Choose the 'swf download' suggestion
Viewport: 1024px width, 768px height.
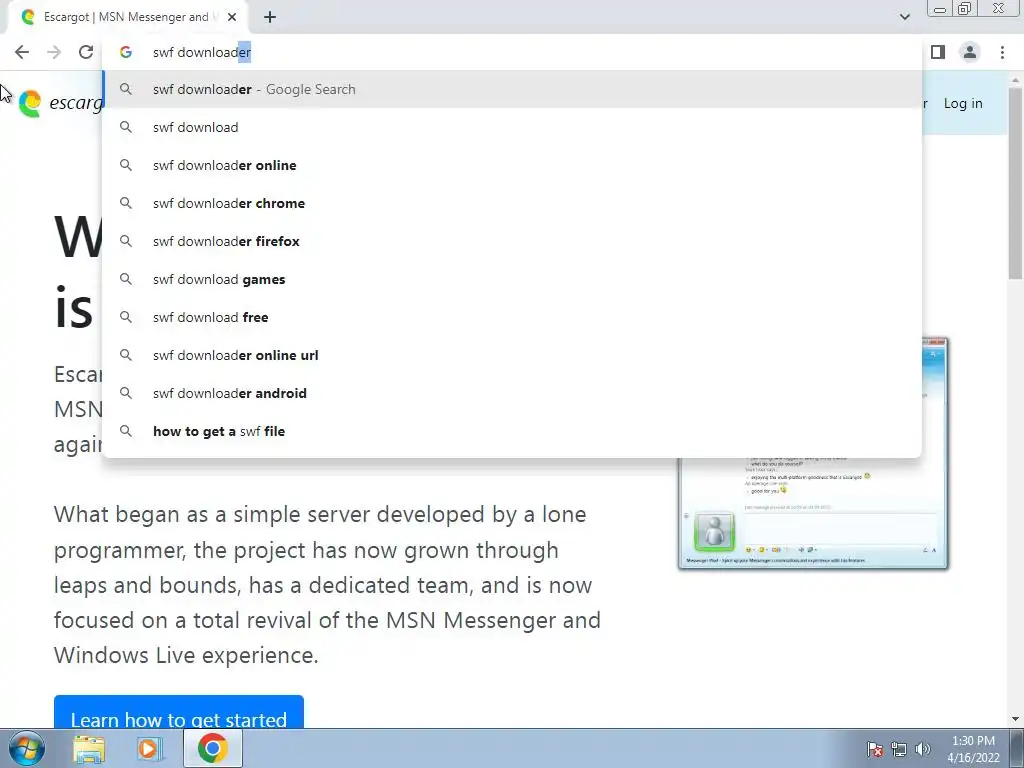point(512,127)
